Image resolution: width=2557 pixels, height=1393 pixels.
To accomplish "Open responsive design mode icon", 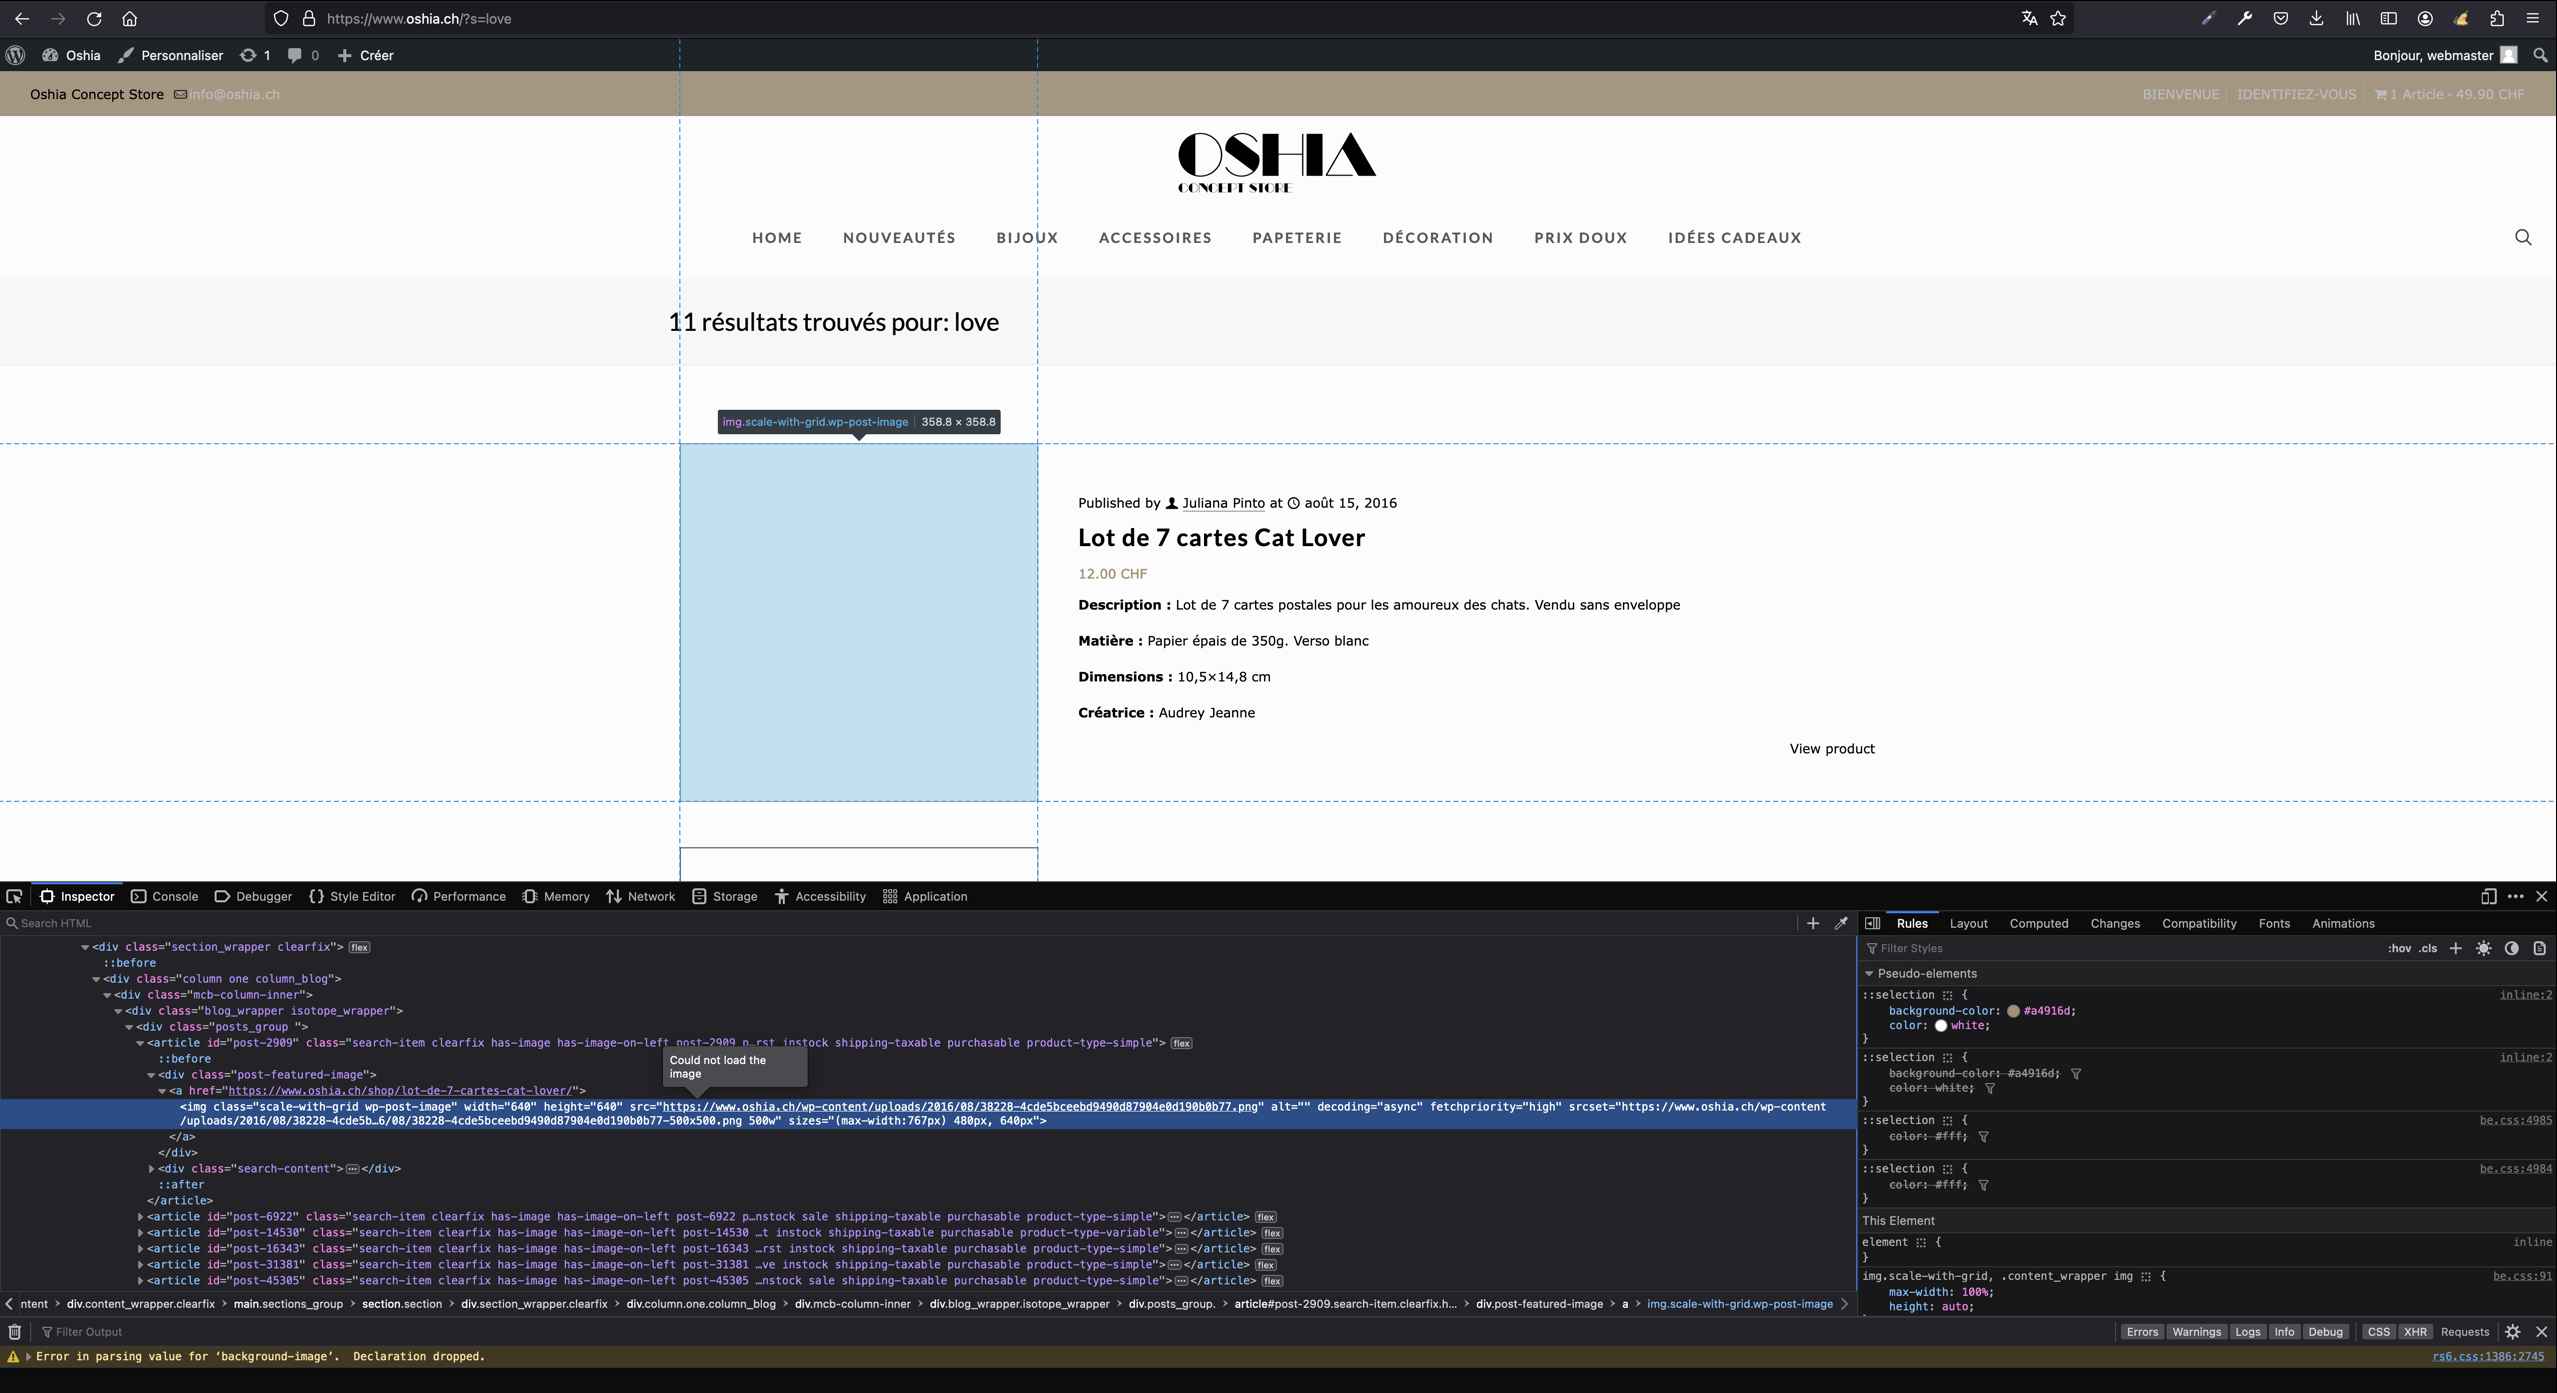I will (2489, 896).
